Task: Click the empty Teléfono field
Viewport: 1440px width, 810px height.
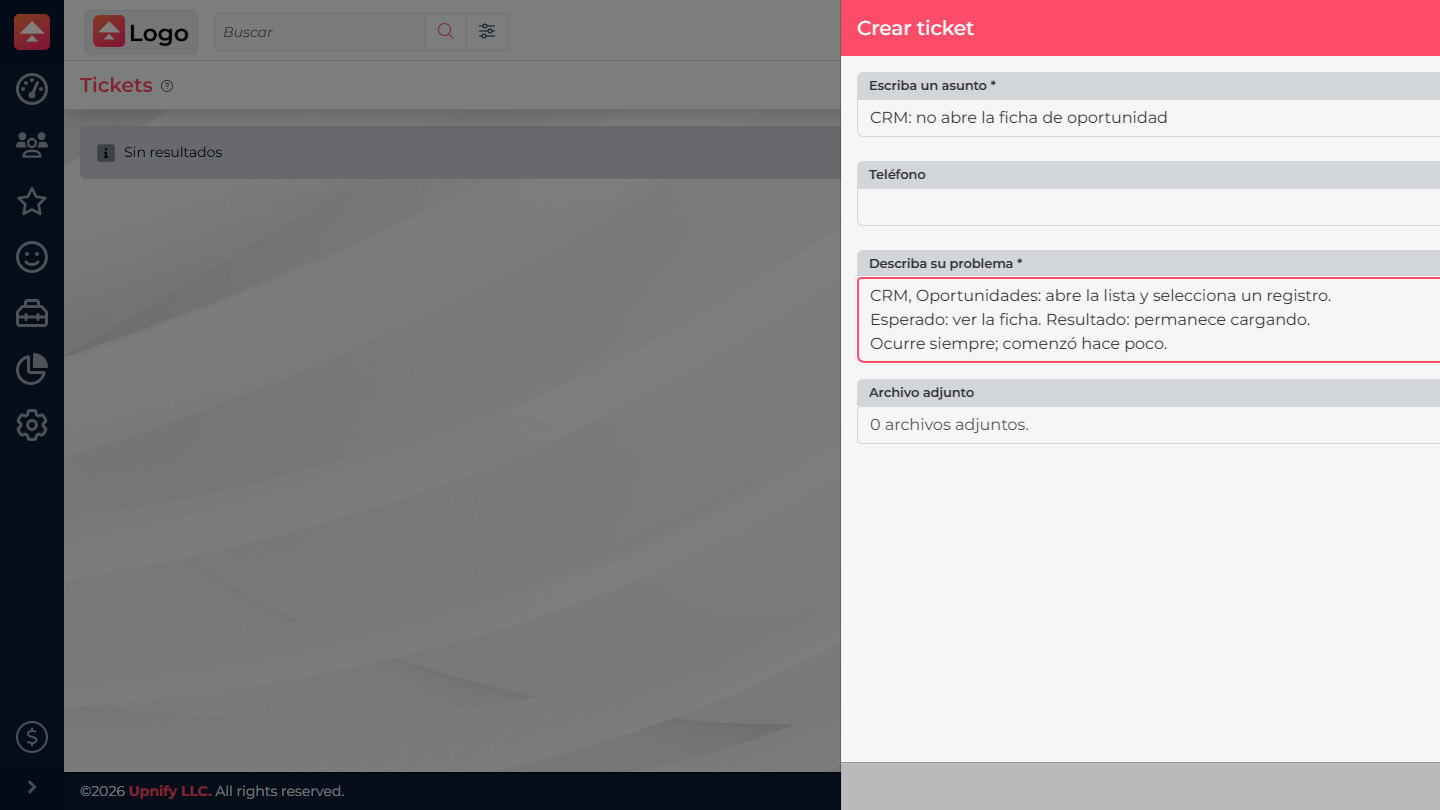Action: point(1148,207)
